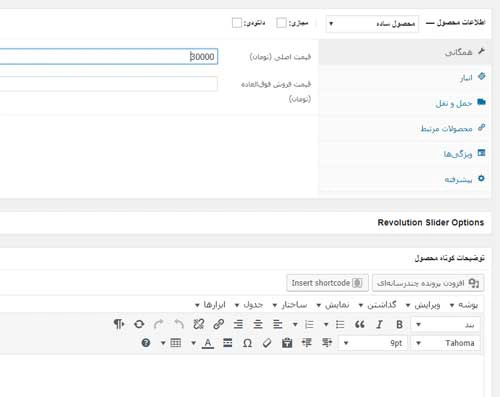Apply text color A icon
The width and height of the screenshot is (500, 397).
(208, 343)
